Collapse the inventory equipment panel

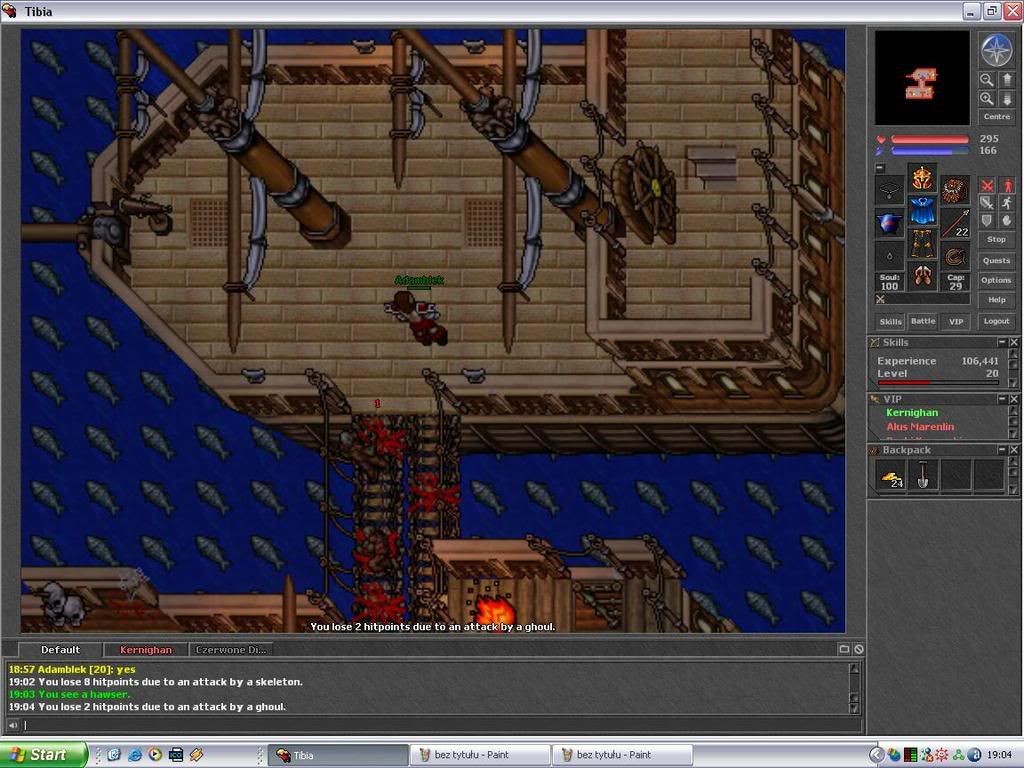point(880,168)
